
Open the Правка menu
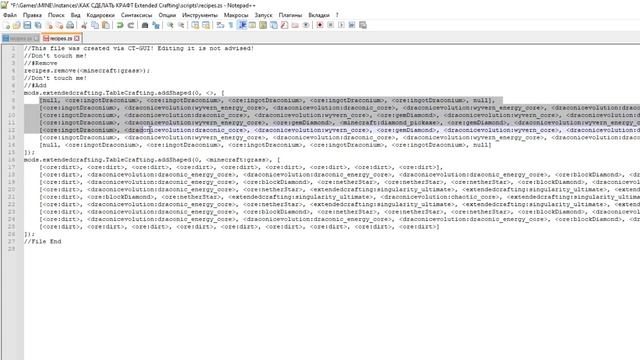(32, 15)
